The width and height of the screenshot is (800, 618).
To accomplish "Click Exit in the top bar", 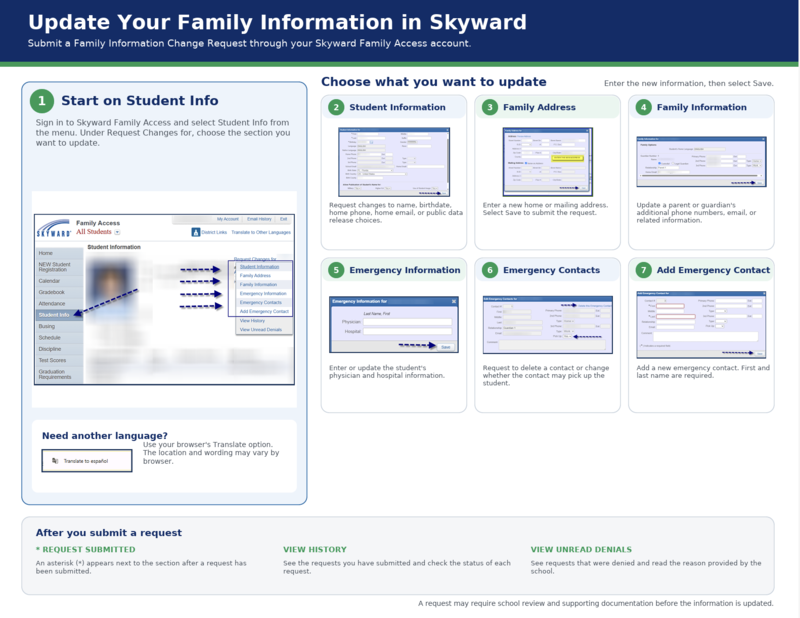I will (x=284, y=219).
